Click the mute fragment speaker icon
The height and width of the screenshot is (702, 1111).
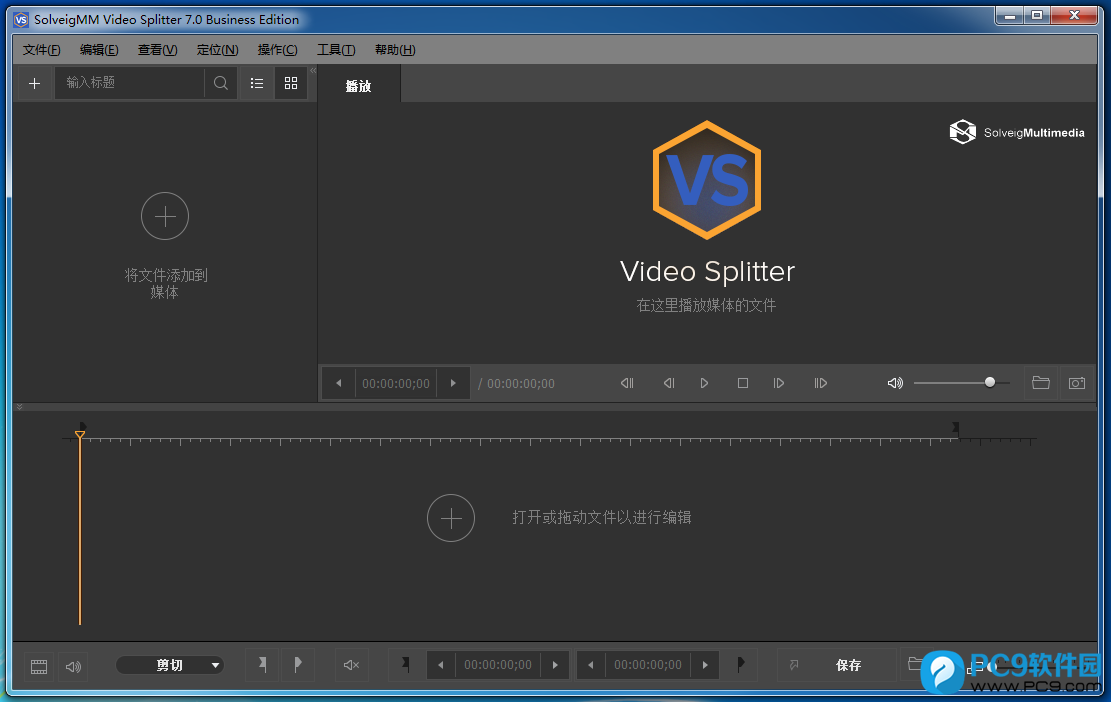[x=351, y=665]
